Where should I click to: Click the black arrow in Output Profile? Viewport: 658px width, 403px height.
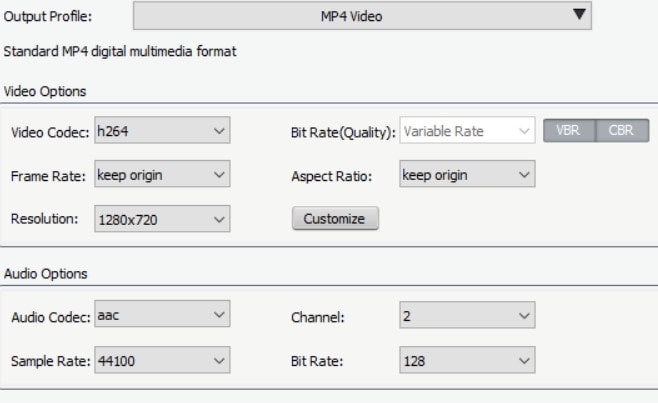click(x=579, y=14)
